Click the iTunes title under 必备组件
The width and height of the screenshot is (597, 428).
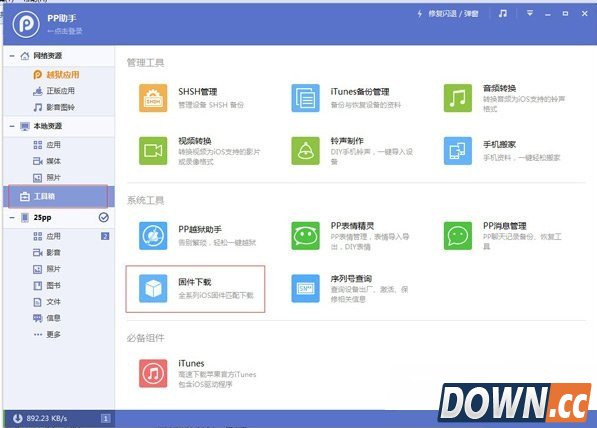(191, 363)
